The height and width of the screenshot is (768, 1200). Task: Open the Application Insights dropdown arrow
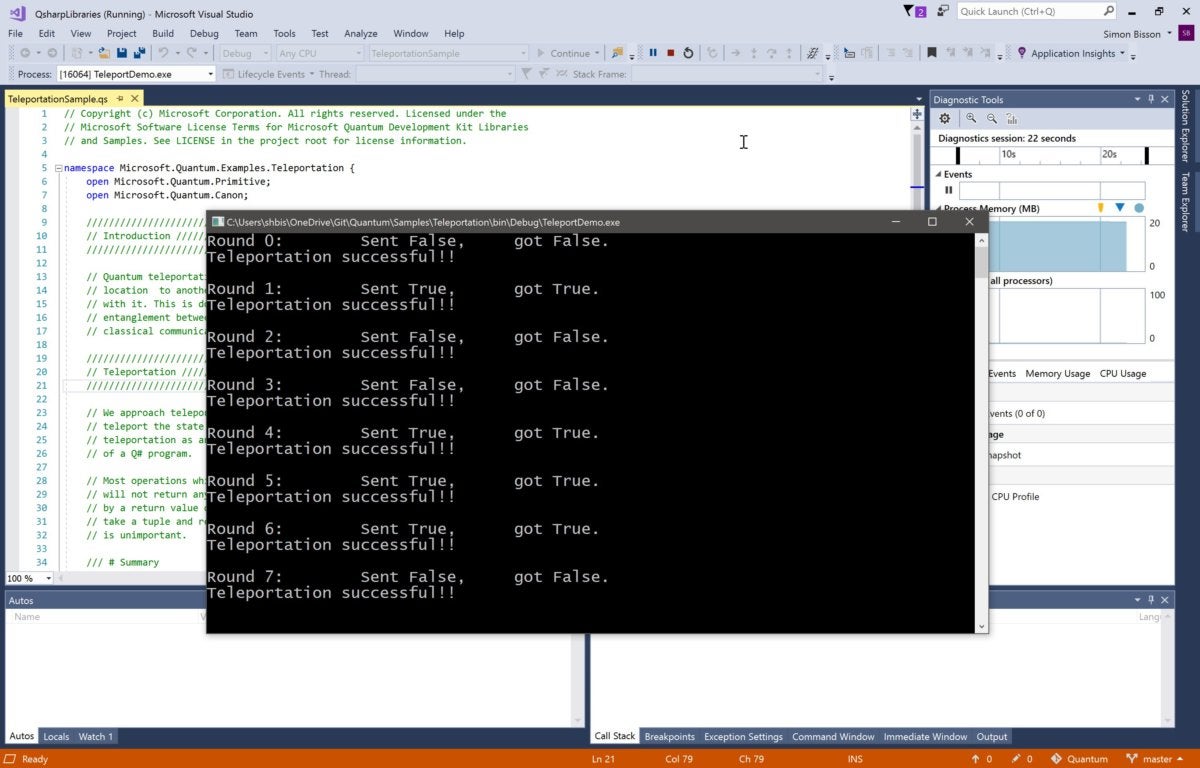click(1122, 53)
